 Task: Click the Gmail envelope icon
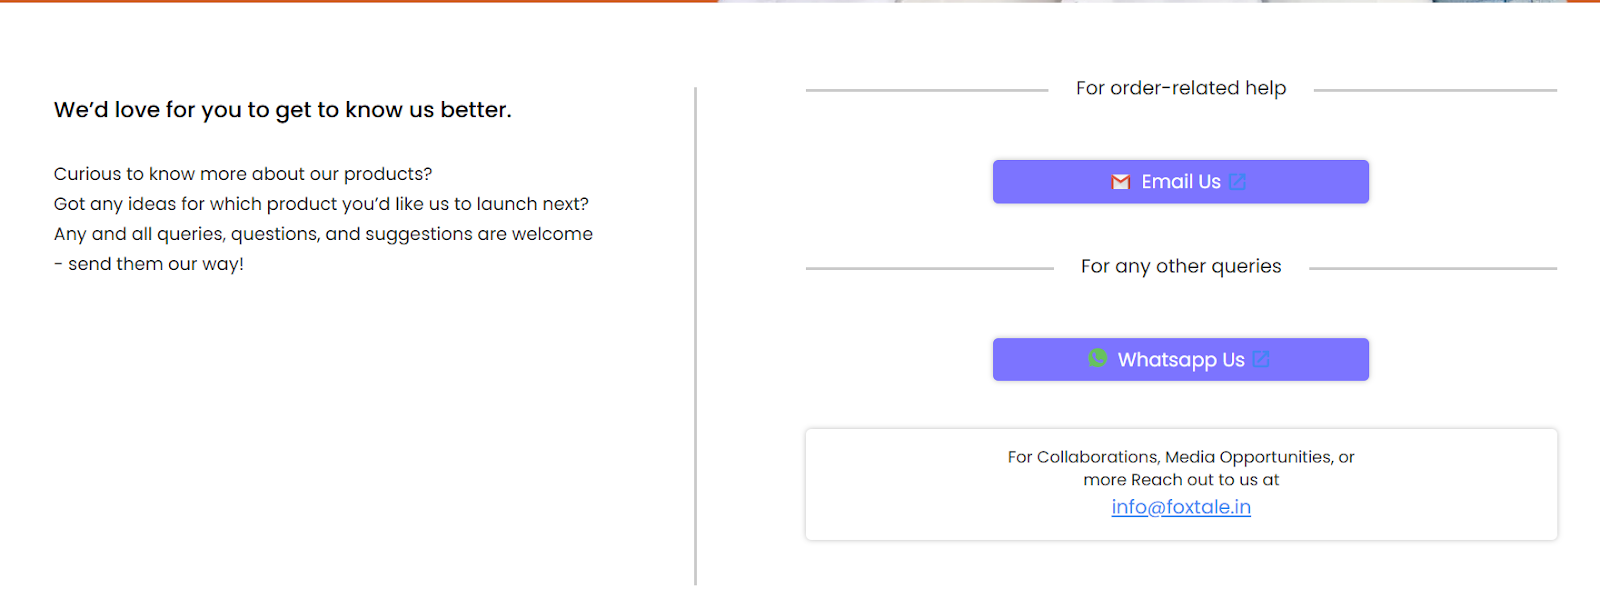pos(1120,182)
